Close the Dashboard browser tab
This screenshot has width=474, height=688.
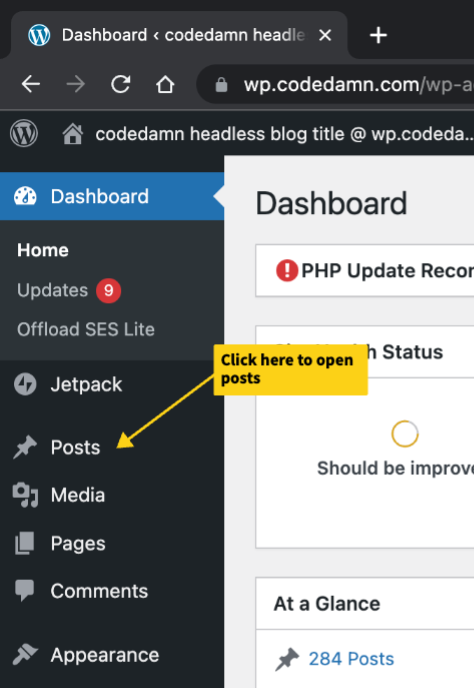tap(325, 35)
